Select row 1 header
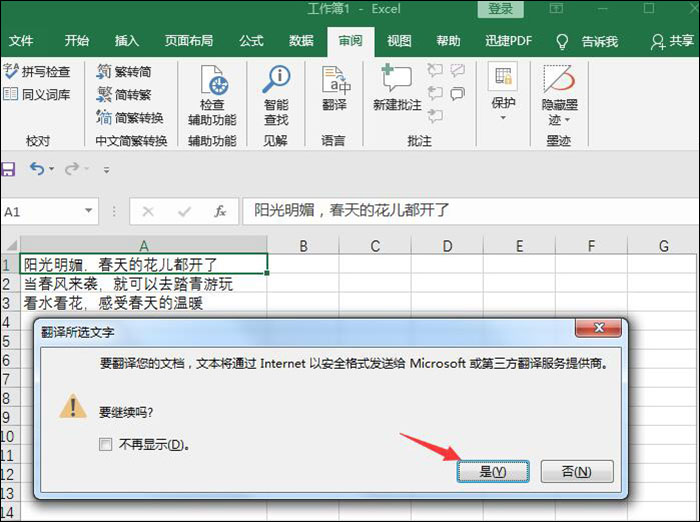 coord(10,264)
